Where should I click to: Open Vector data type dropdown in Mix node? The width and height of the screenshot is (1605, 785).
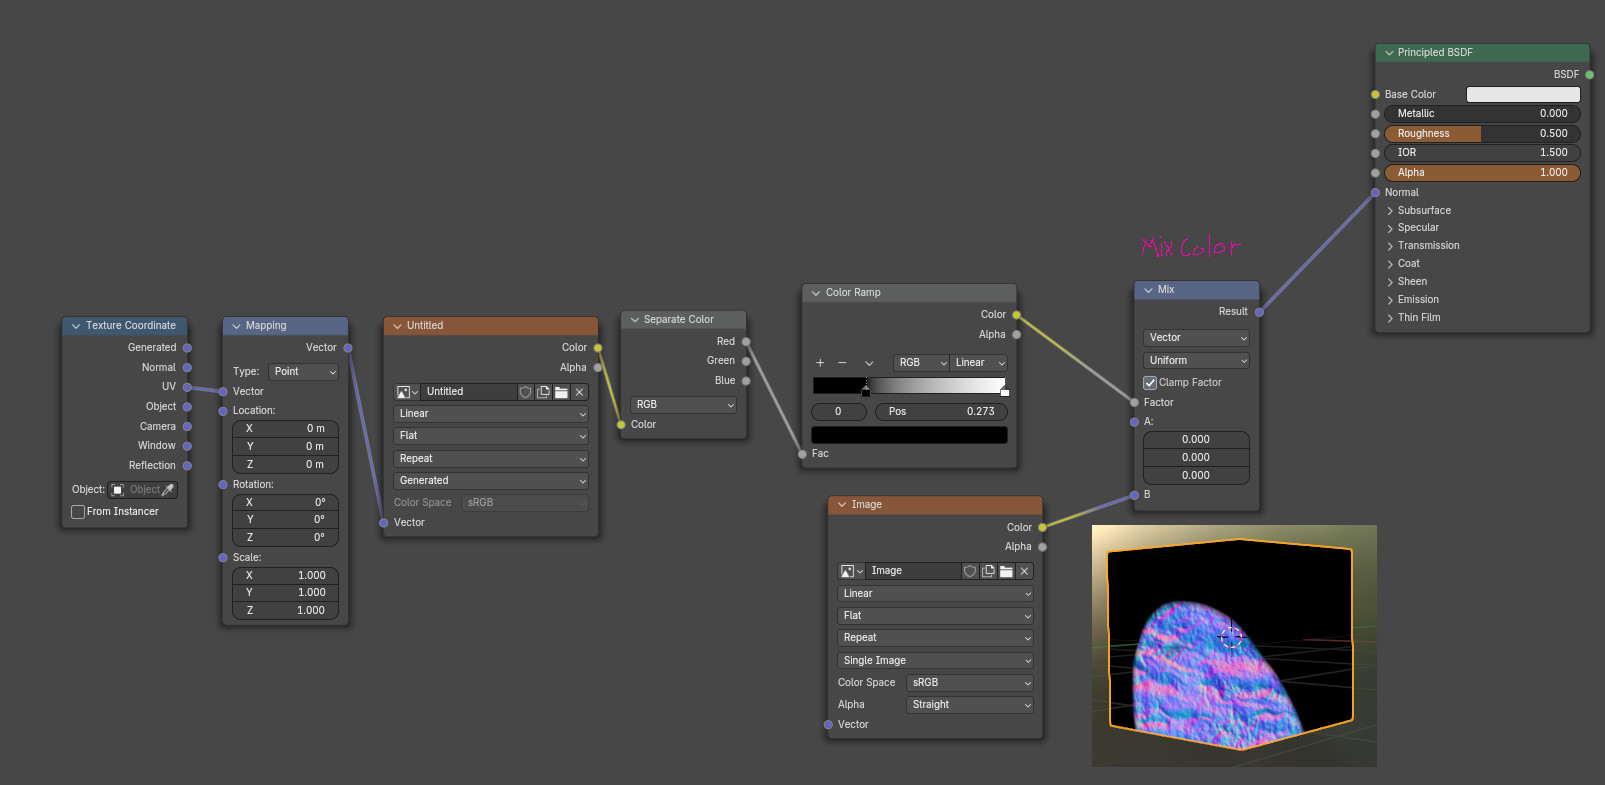(x=1196, y=338)
